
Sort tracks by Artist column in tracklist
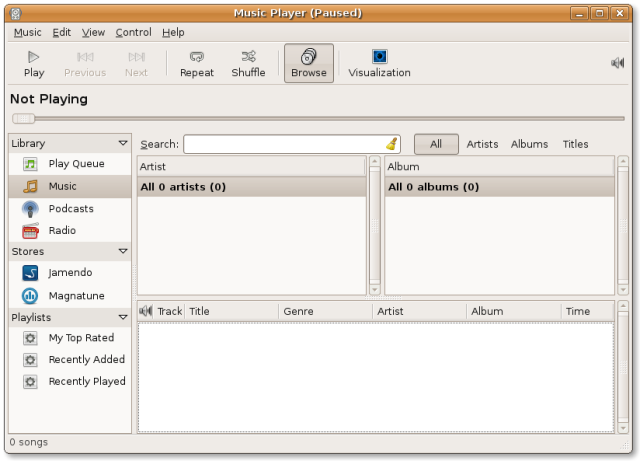(x=420, y=311)
